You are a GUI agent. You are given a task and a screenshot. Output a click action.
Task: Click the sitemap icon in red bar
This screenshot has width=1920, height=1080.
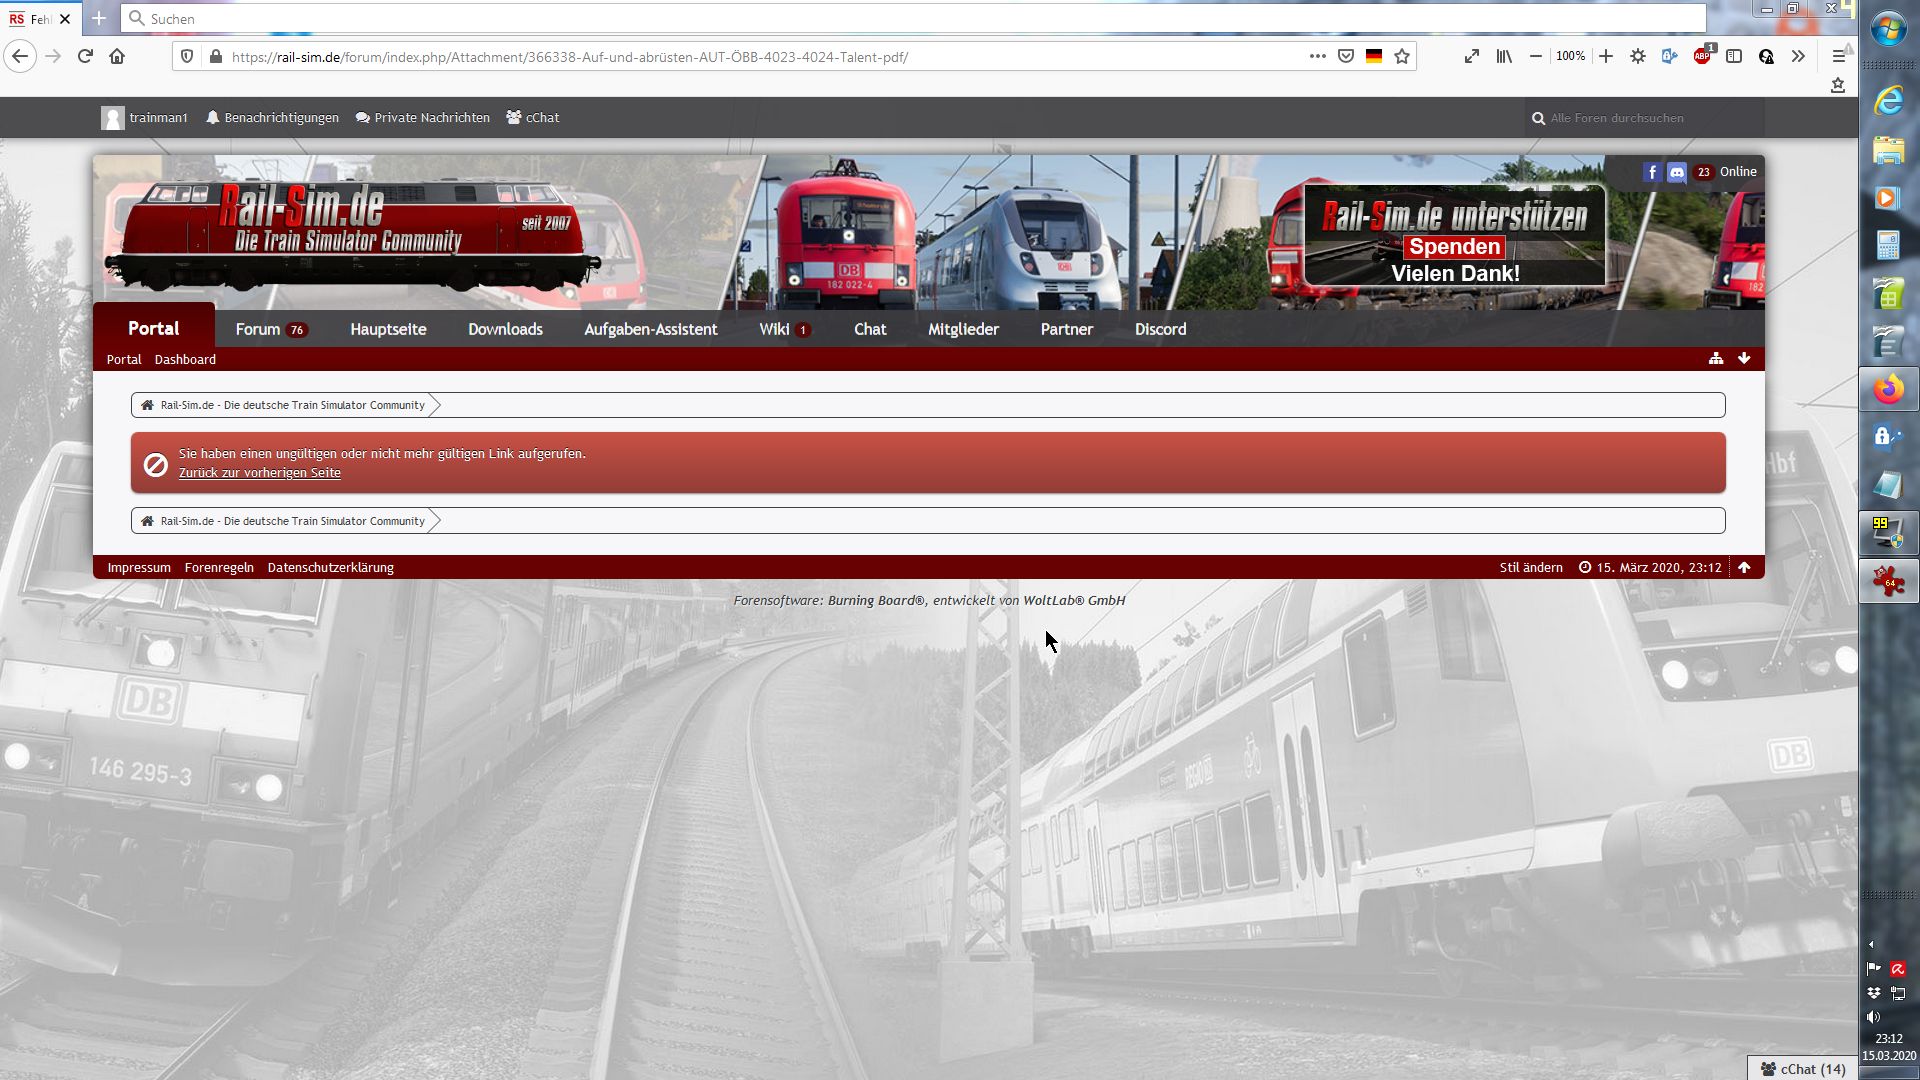[1716, 359]
